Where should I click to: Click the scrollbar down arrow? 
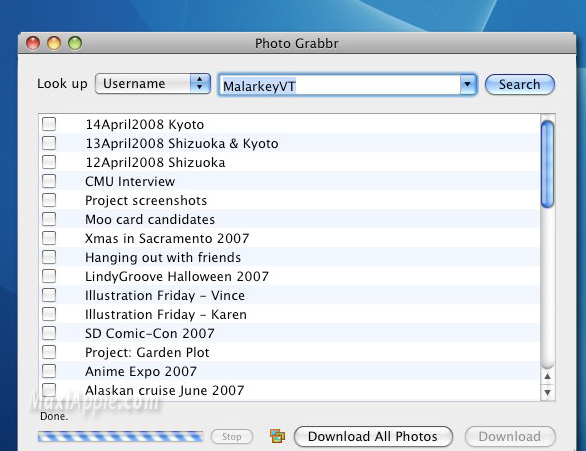(x=548, y=392)
